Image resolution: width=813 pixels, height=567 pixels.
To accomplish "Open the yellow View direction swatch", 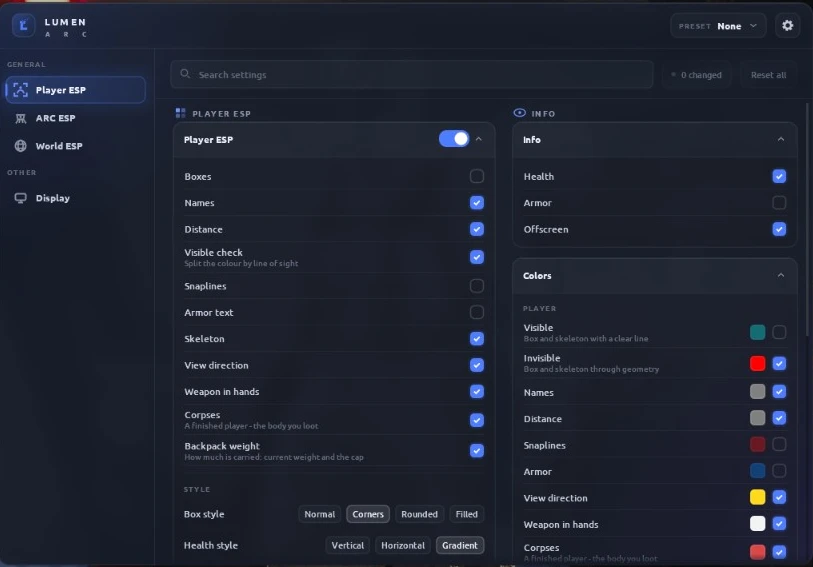I will tap(757, 497).
